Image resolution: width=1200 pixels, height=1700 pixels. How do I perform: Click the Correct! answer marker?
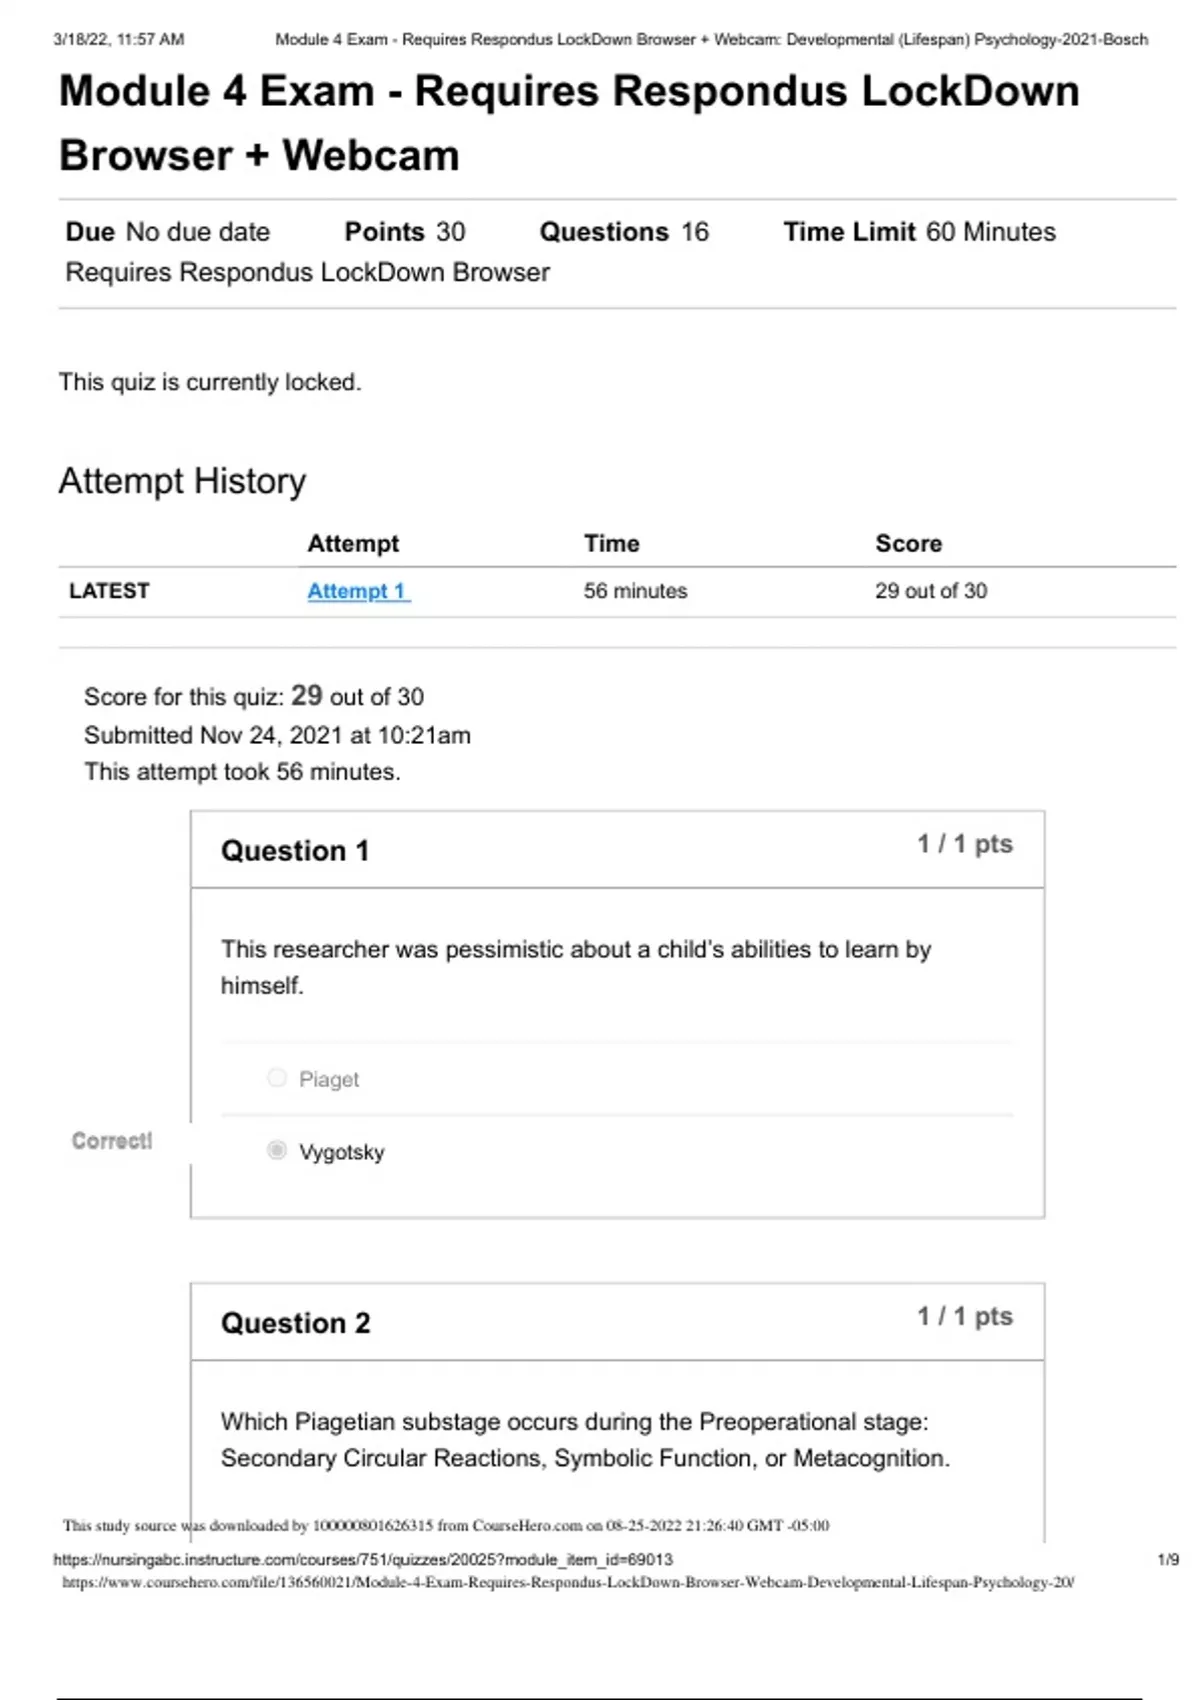click(x=112, y=1141)
